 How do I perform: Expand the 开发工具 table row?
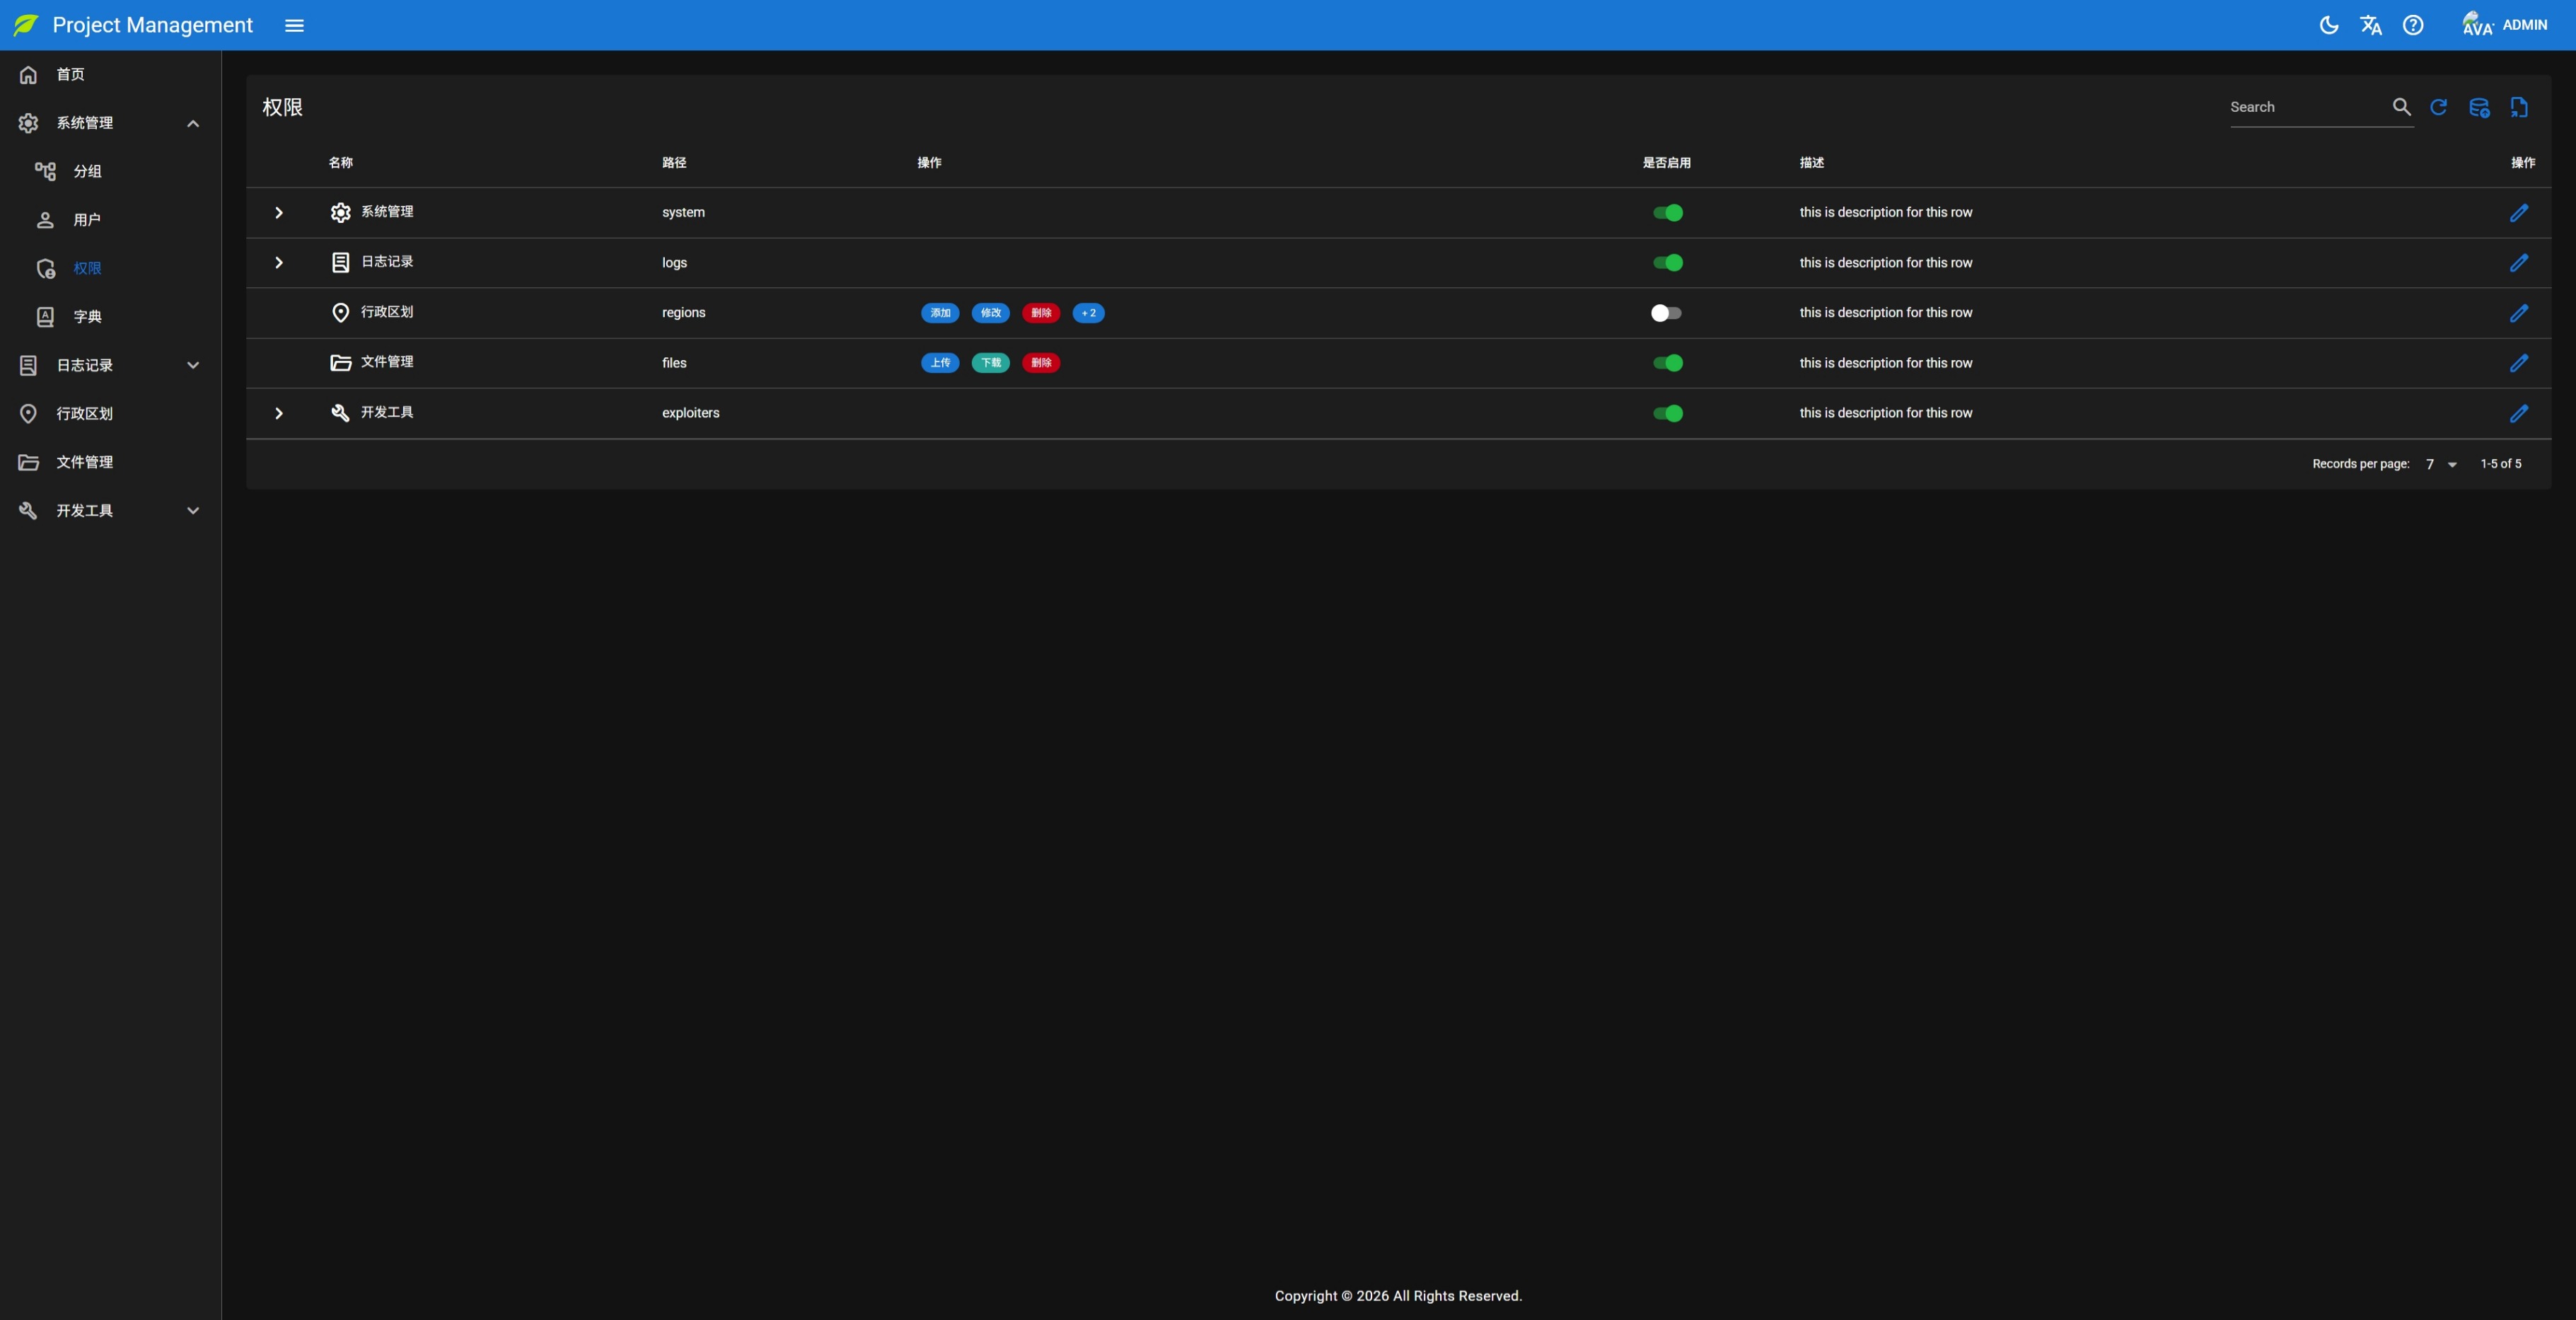pos(279,413)
